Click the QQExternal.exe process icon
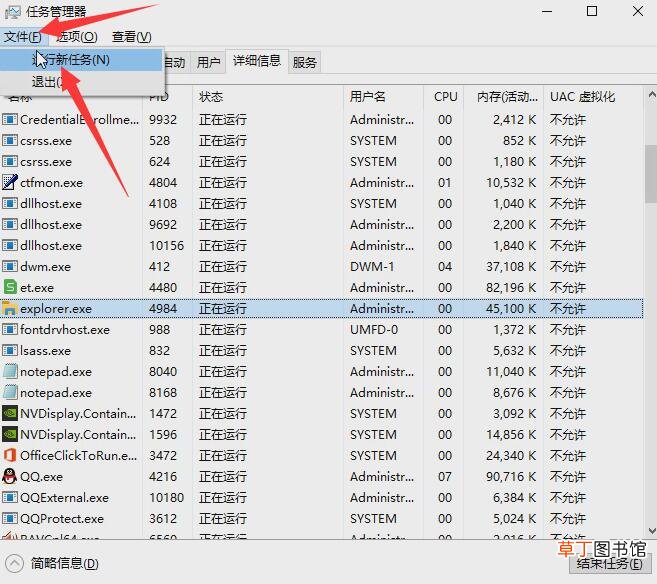 coord(10,498)
